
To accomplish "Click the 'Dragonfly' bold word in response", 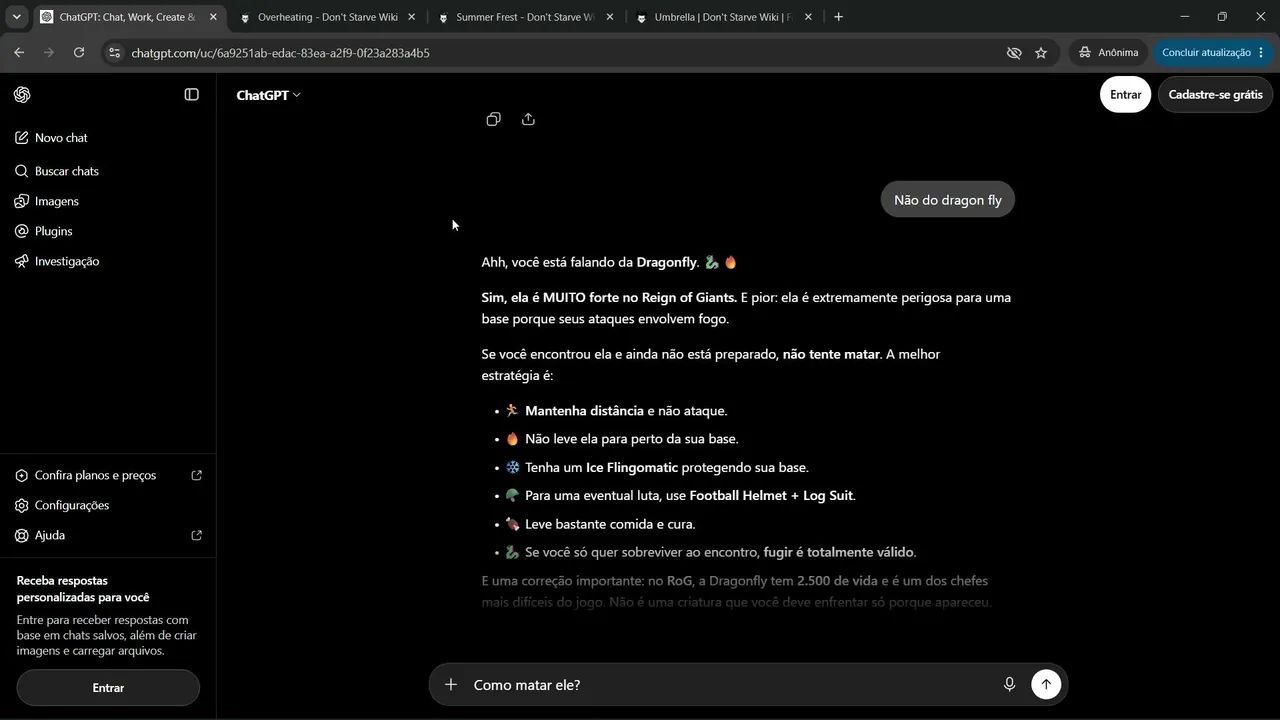I will tap(666, 262).
